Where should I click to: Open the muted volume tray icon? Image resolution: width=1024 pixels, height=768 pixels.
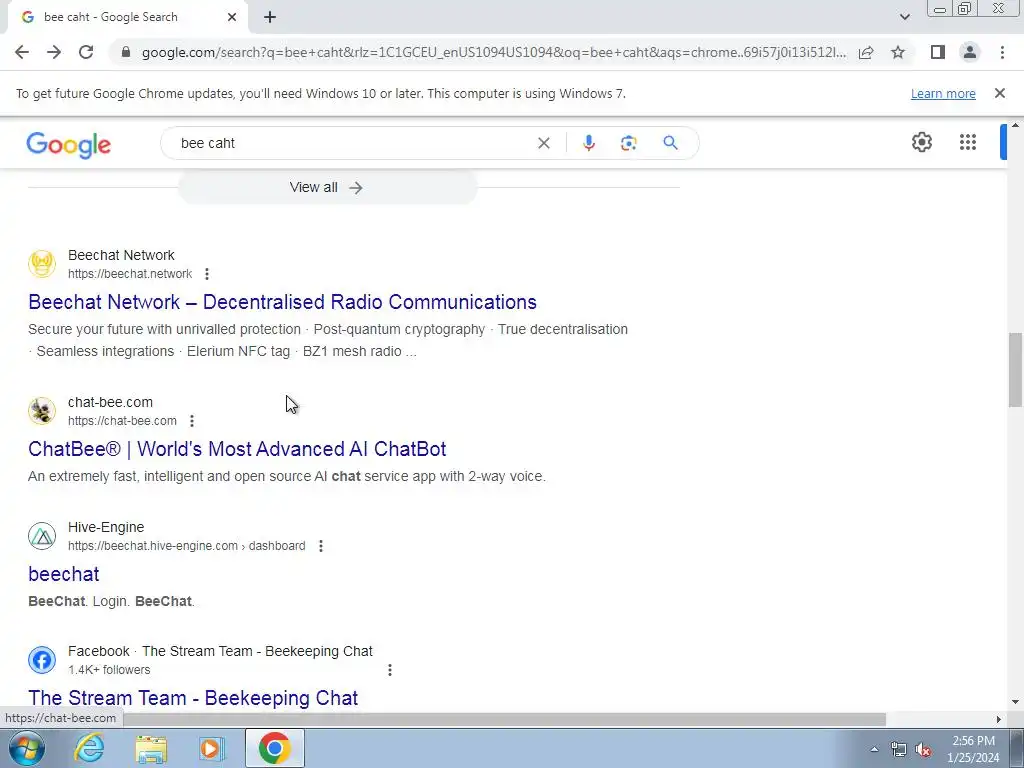923,750
